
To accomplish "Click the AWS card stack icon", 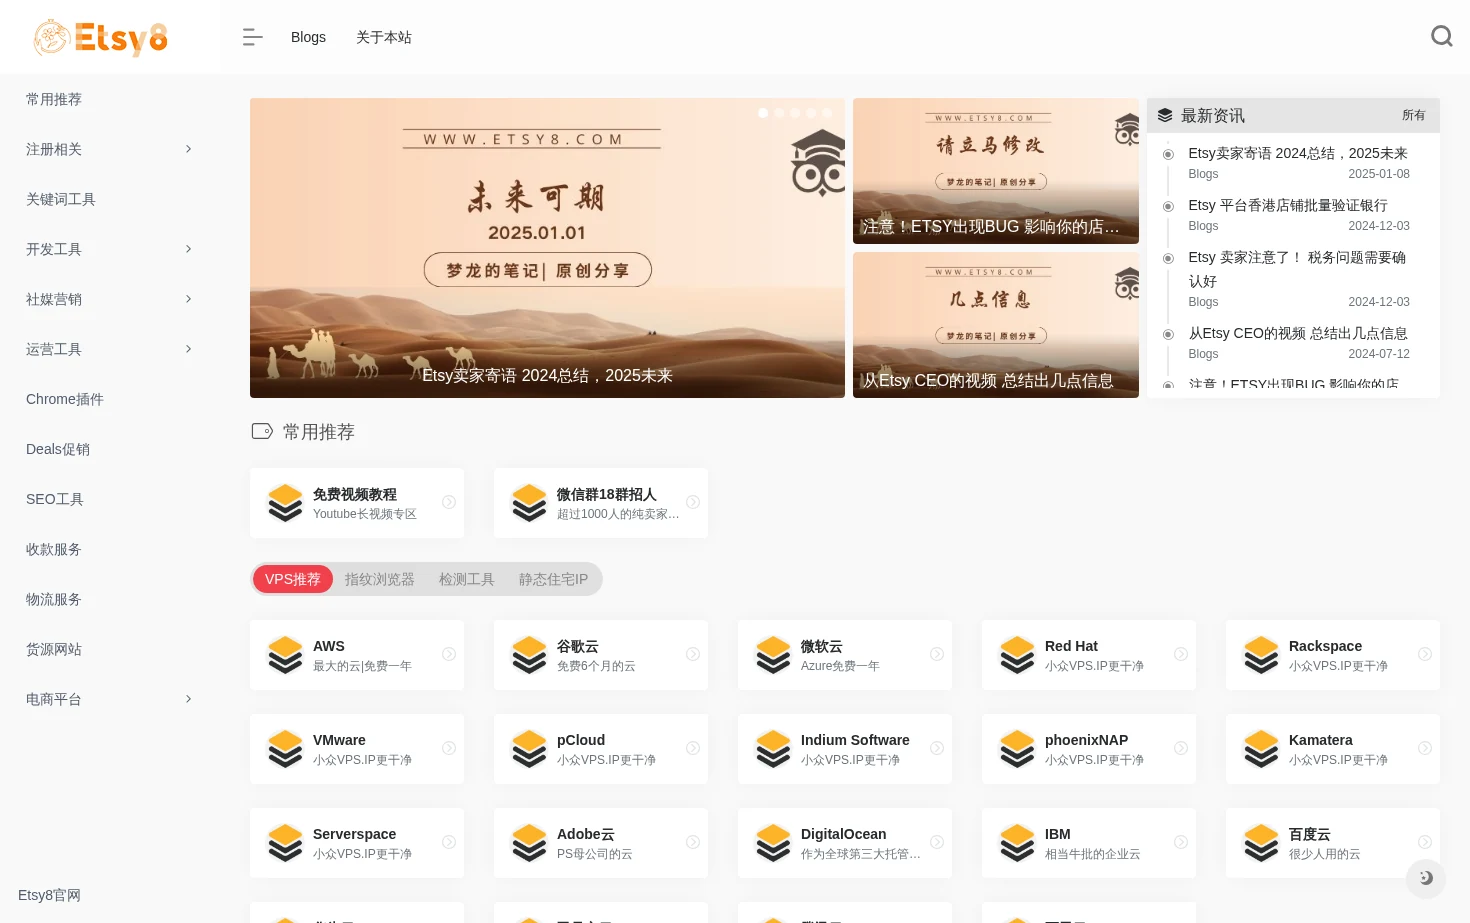I will pyautogui.click(x=285, y=655).
